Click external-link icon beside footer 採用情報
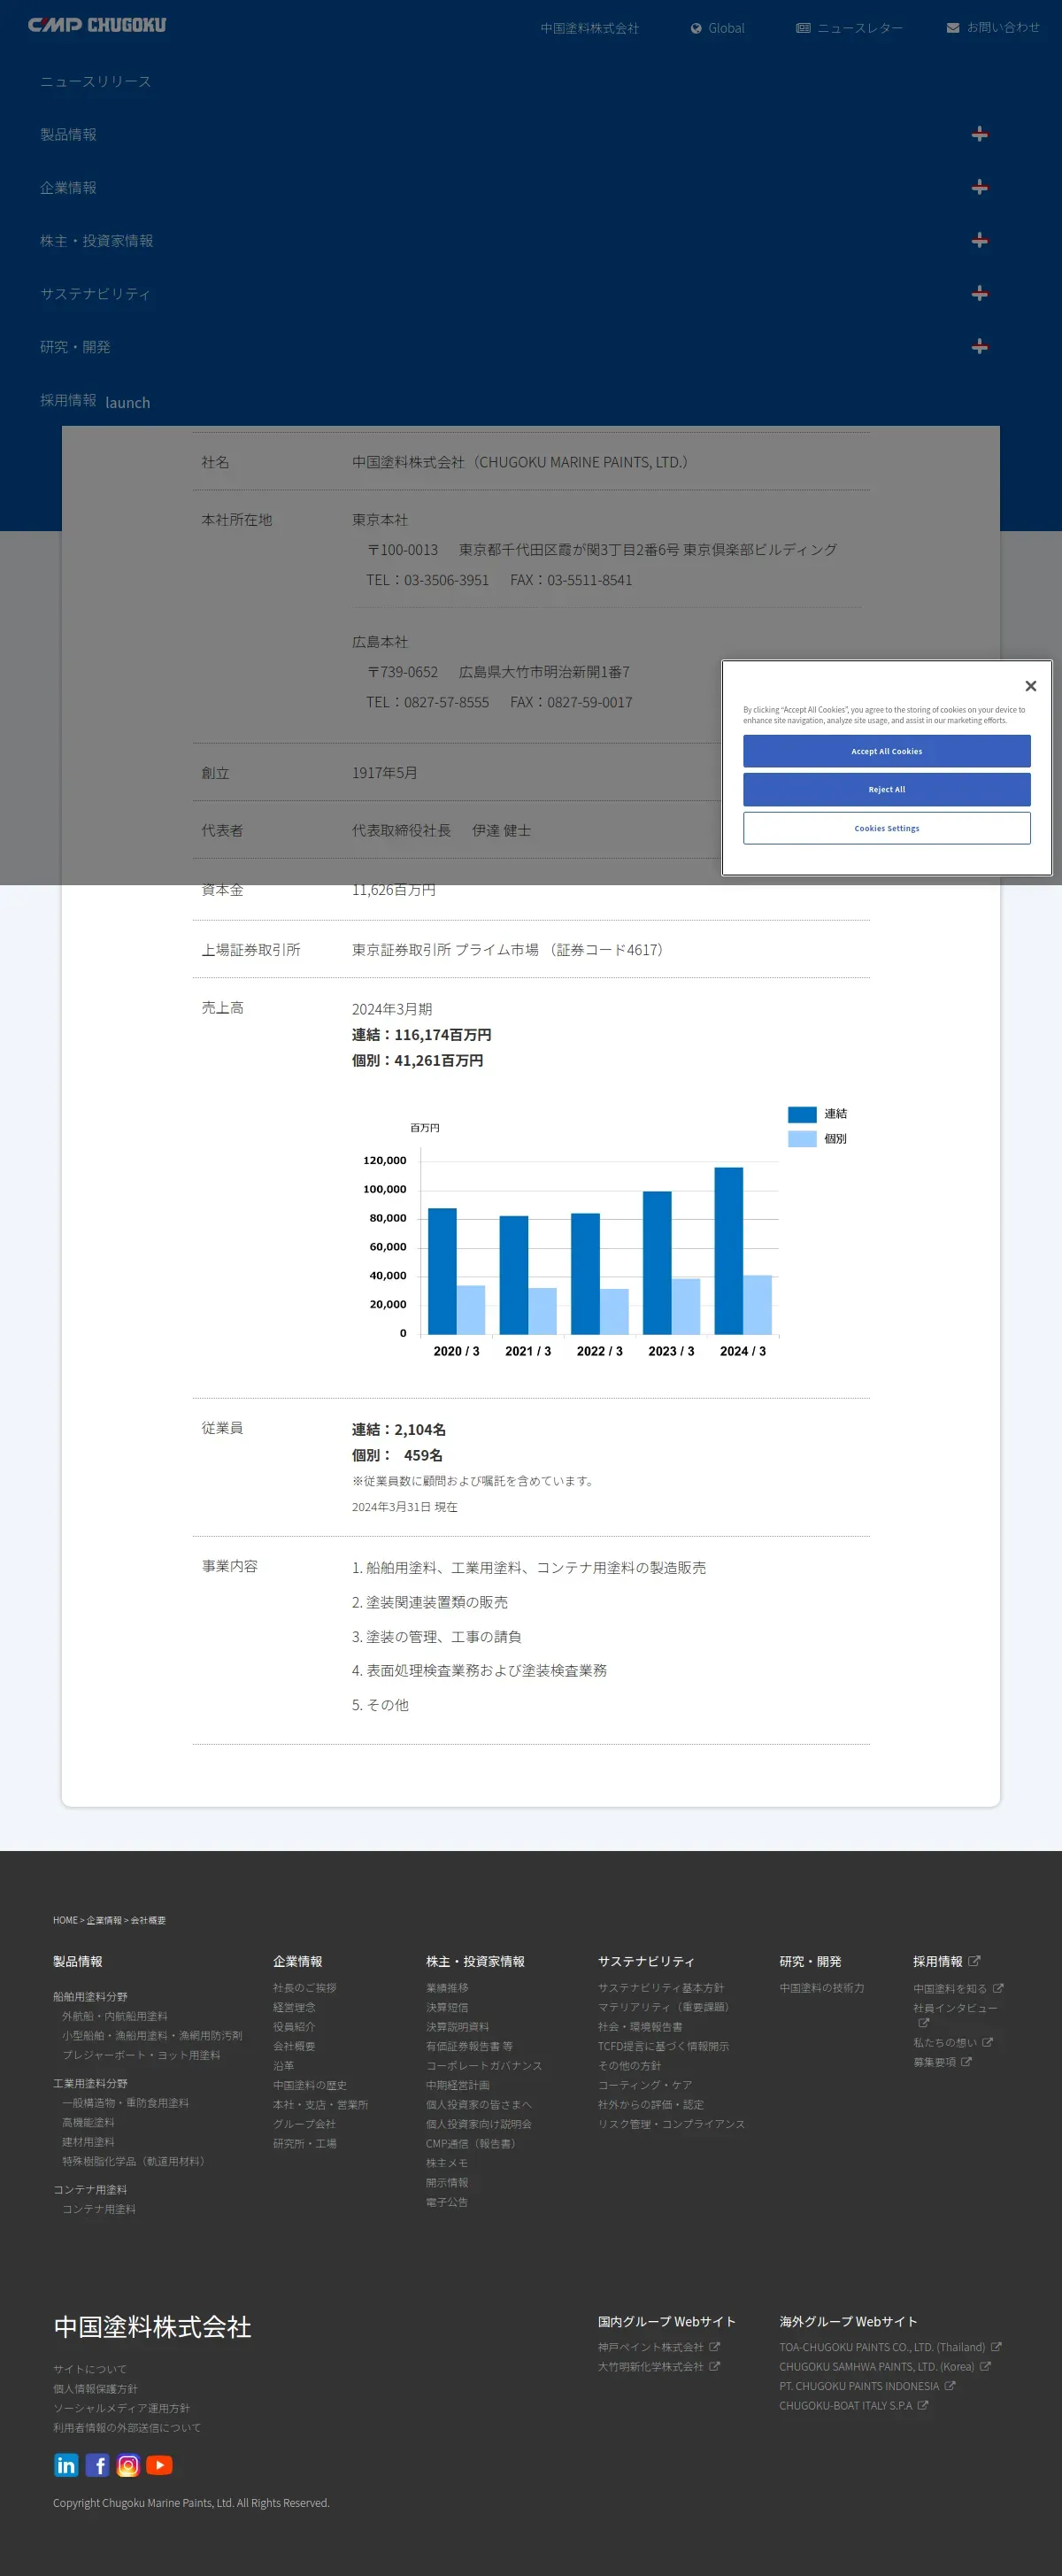The width and height of the screenshot is (1062, 2576). pyautogui.click(x=975, y=1961)
